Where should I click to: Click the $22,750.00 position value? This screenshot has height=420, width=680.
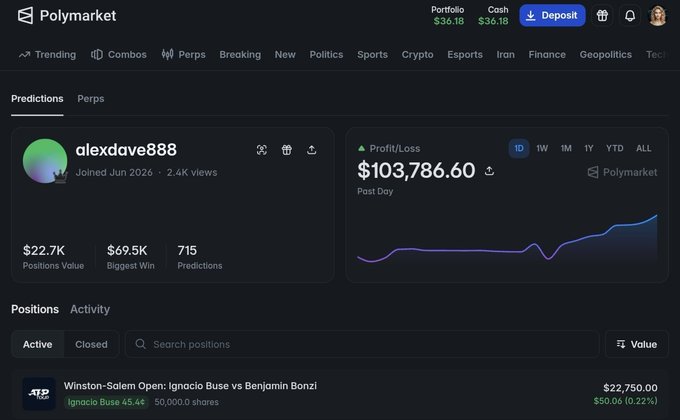tap(630, 388)
